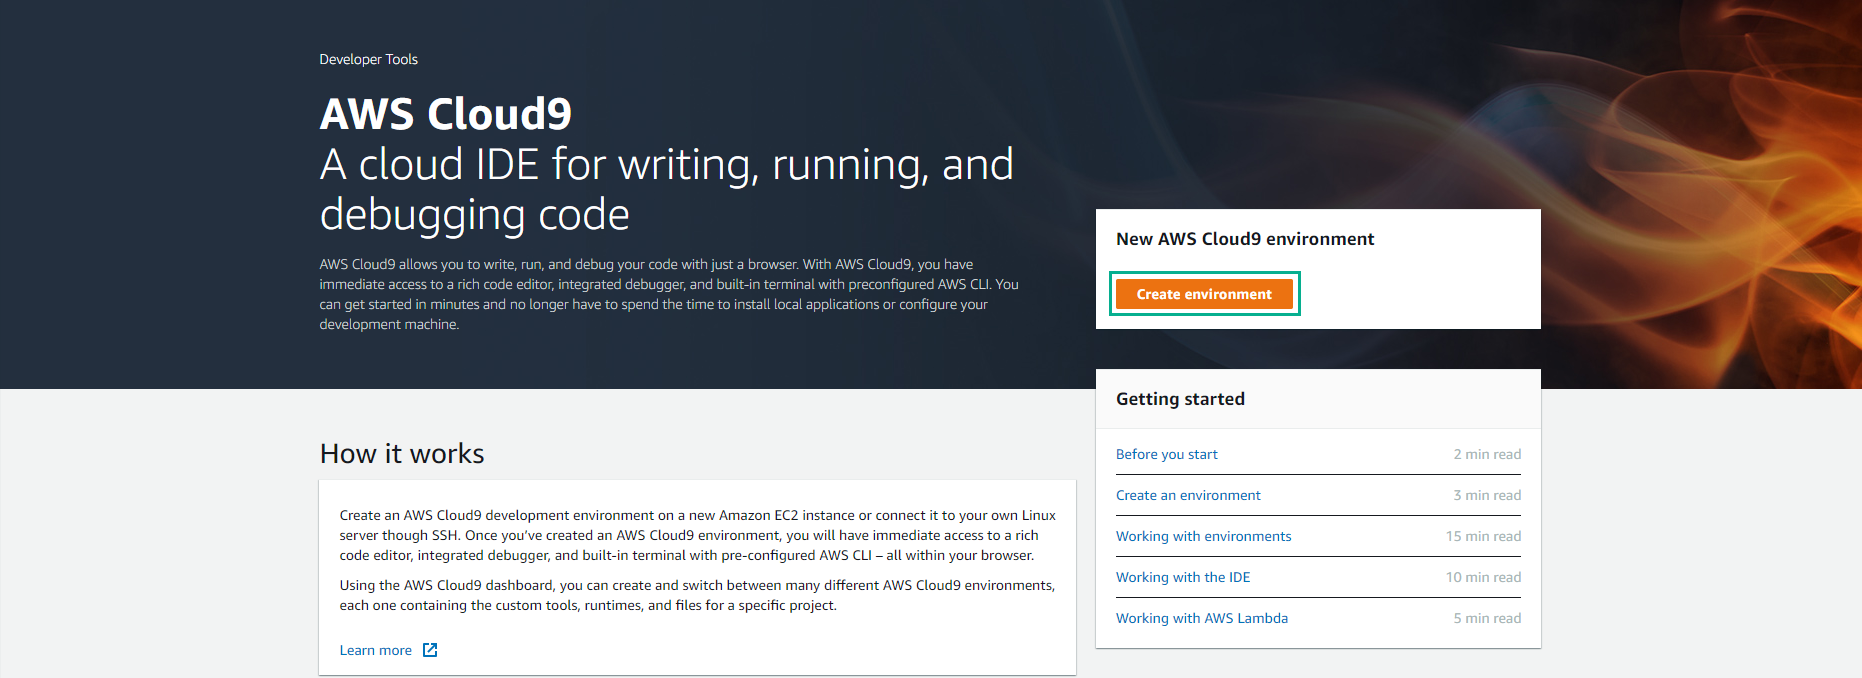Click the AWS Cloud9 page title
Viewport: 1862px width, 678px height.
445,114
